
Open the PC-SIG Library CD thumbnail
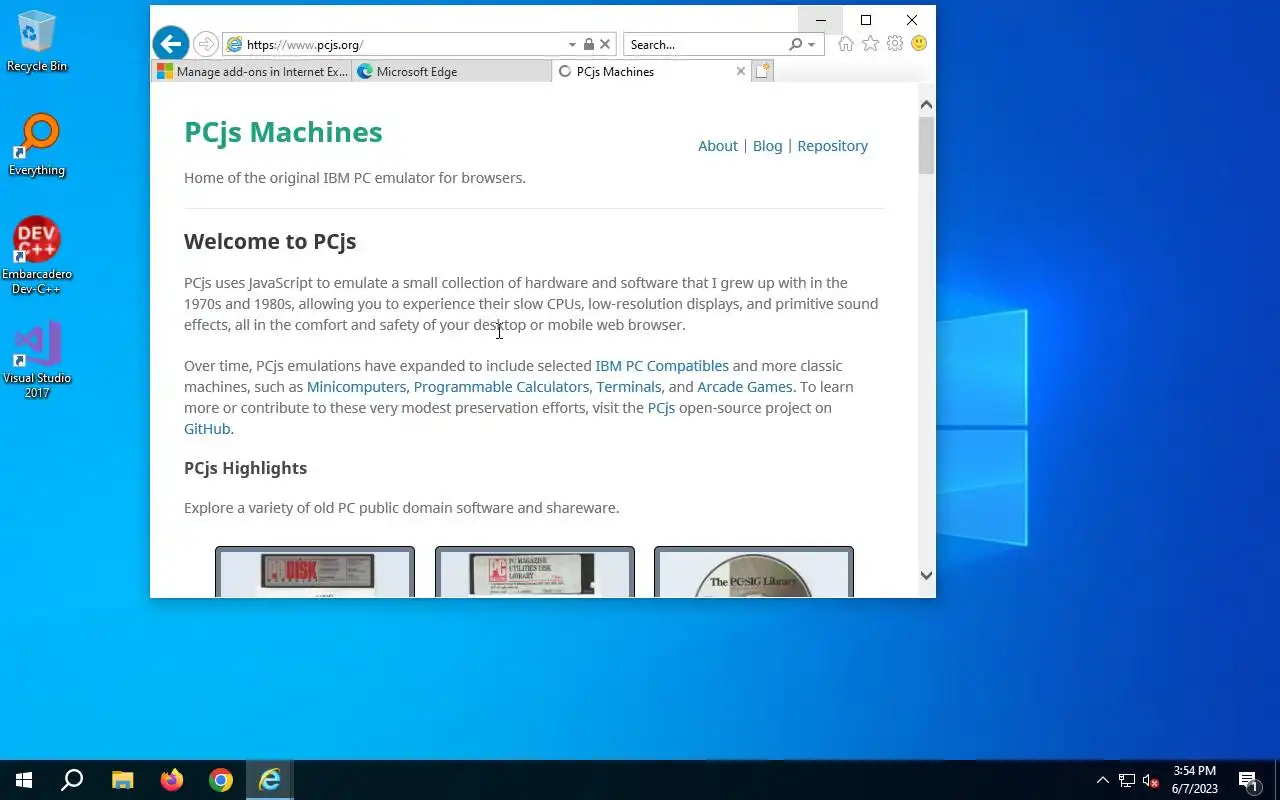pos(754,572)
